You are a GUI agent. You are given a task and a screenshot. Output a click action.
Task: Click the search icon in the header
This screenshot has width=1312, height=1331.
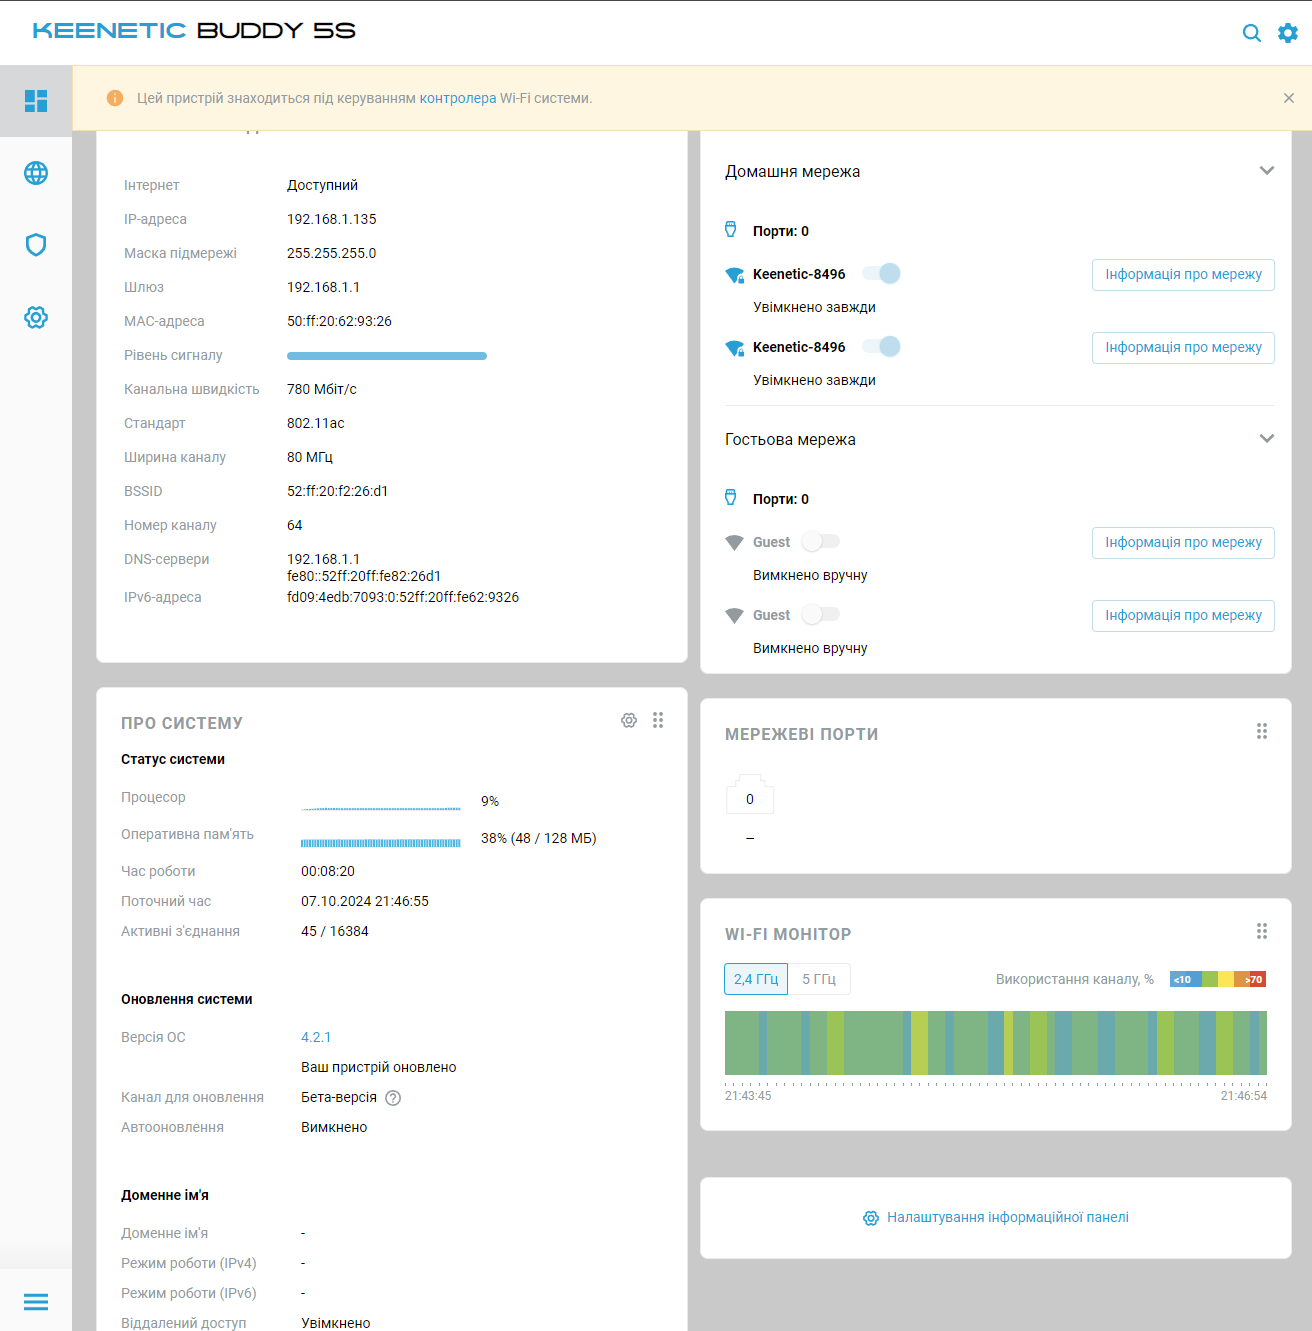(x=1251, y=32)
